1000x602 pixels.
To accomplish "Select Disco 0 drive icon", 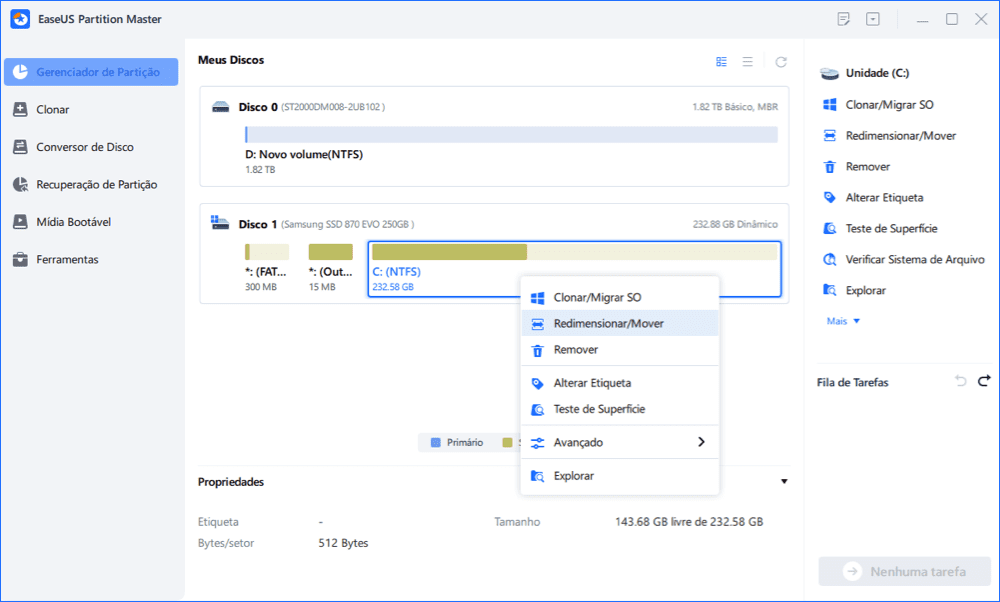I will (221, 107).
